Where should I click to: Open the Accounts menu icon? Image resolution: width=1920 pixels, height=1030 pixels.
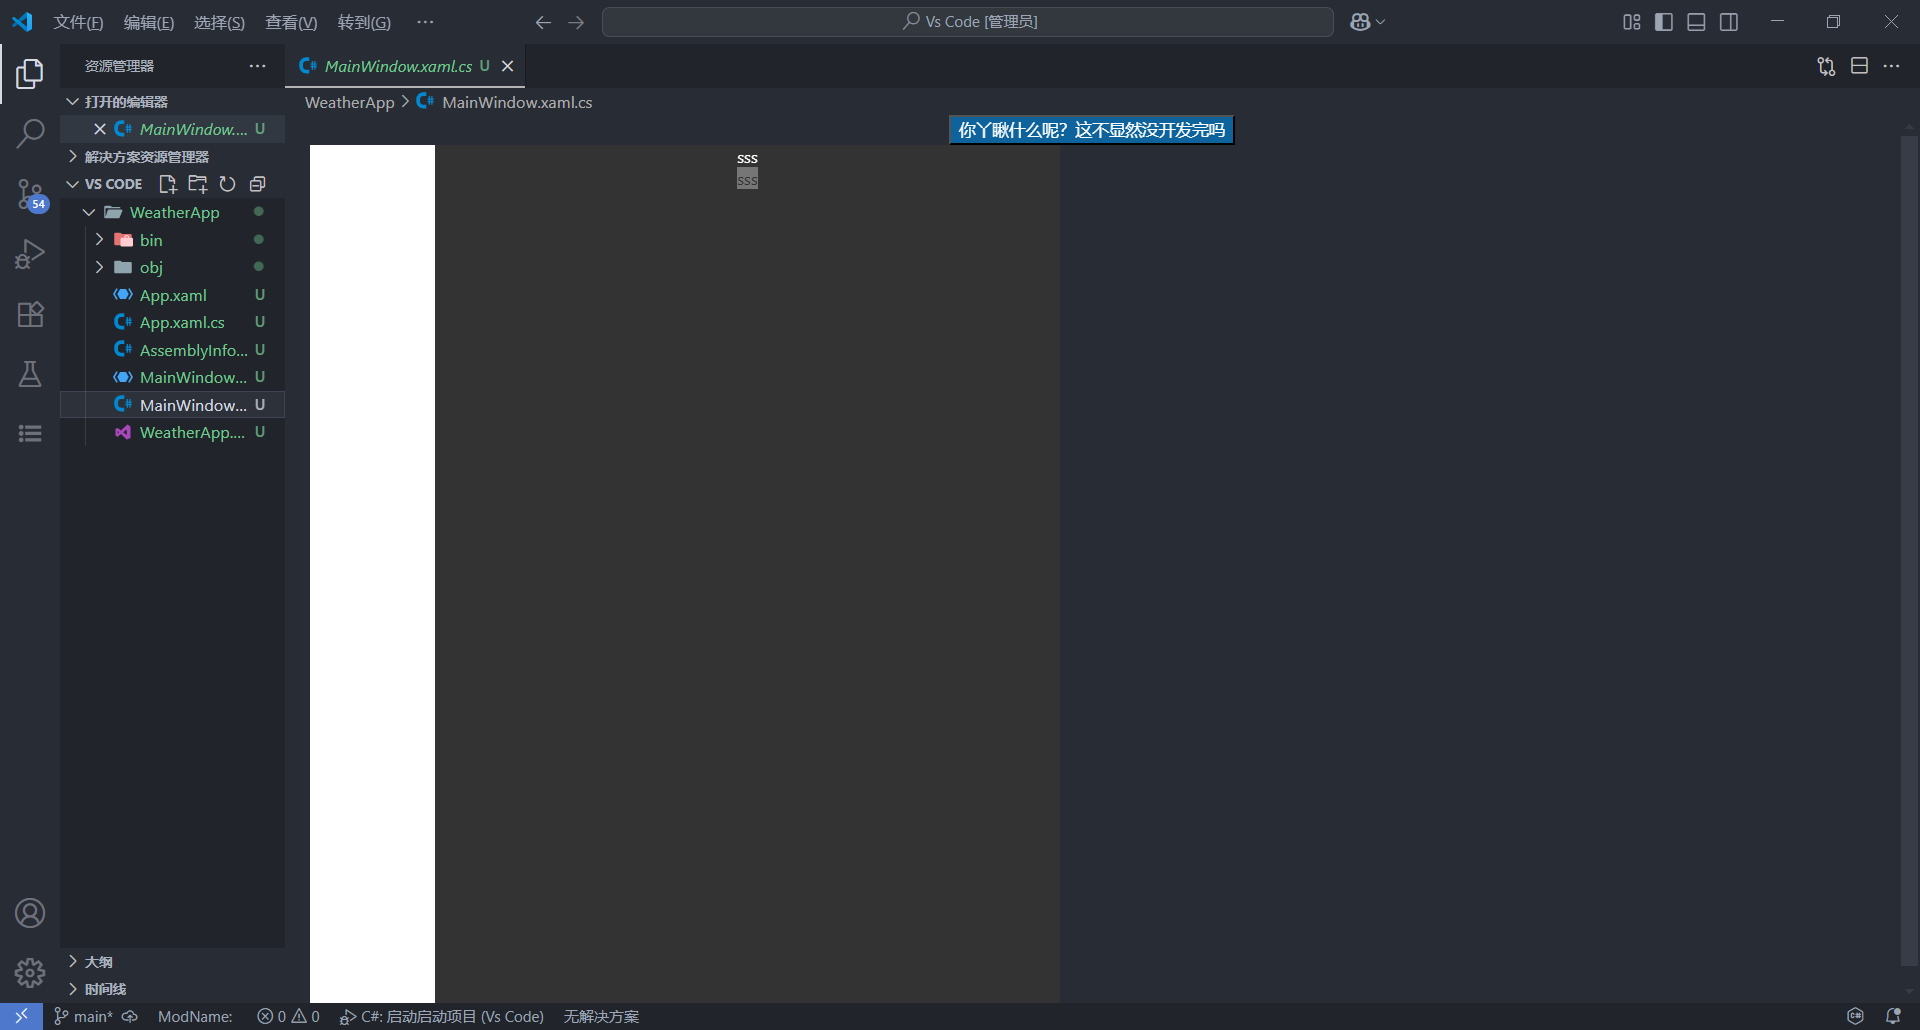[x=30, y=913]
